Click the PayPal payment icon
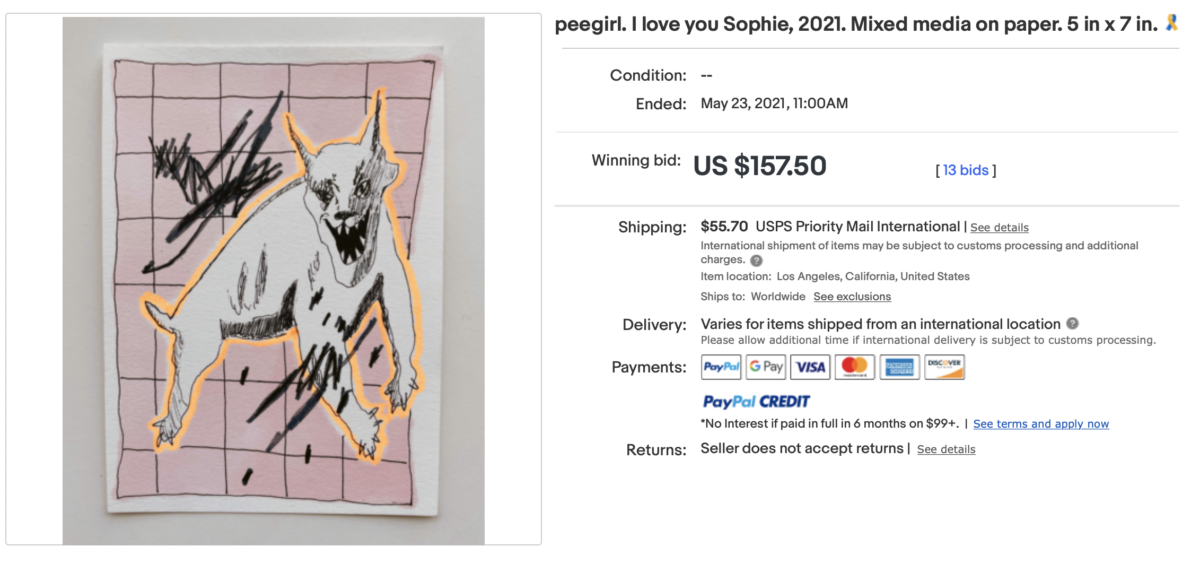This screenshot has width=1200, height=564. (x=721, y=367)
